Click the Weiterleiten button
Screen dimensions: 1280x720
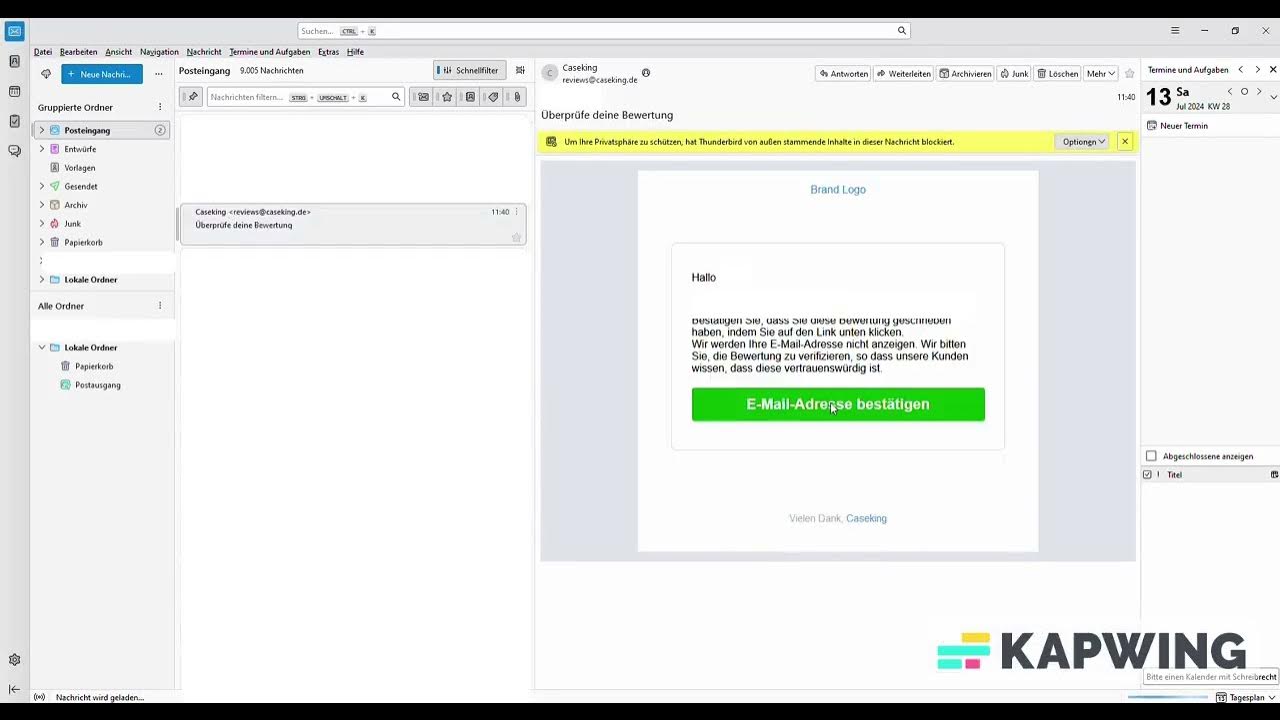pyautogui.click(x=904, y=74)
